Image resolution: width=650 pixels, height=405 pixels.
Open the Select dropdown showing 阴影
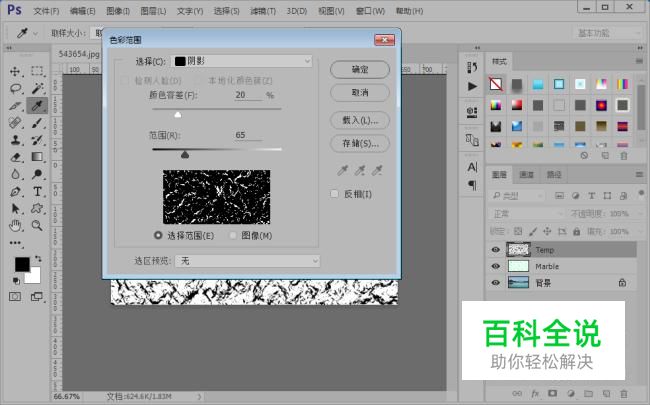pyautogui.click(x=242, y=61)
